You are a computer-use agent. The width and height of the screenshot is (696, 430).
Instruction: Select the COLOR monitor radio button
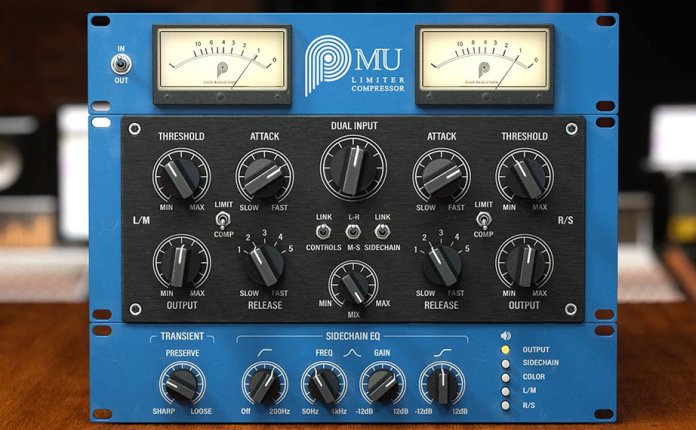(x=505, y=378)
